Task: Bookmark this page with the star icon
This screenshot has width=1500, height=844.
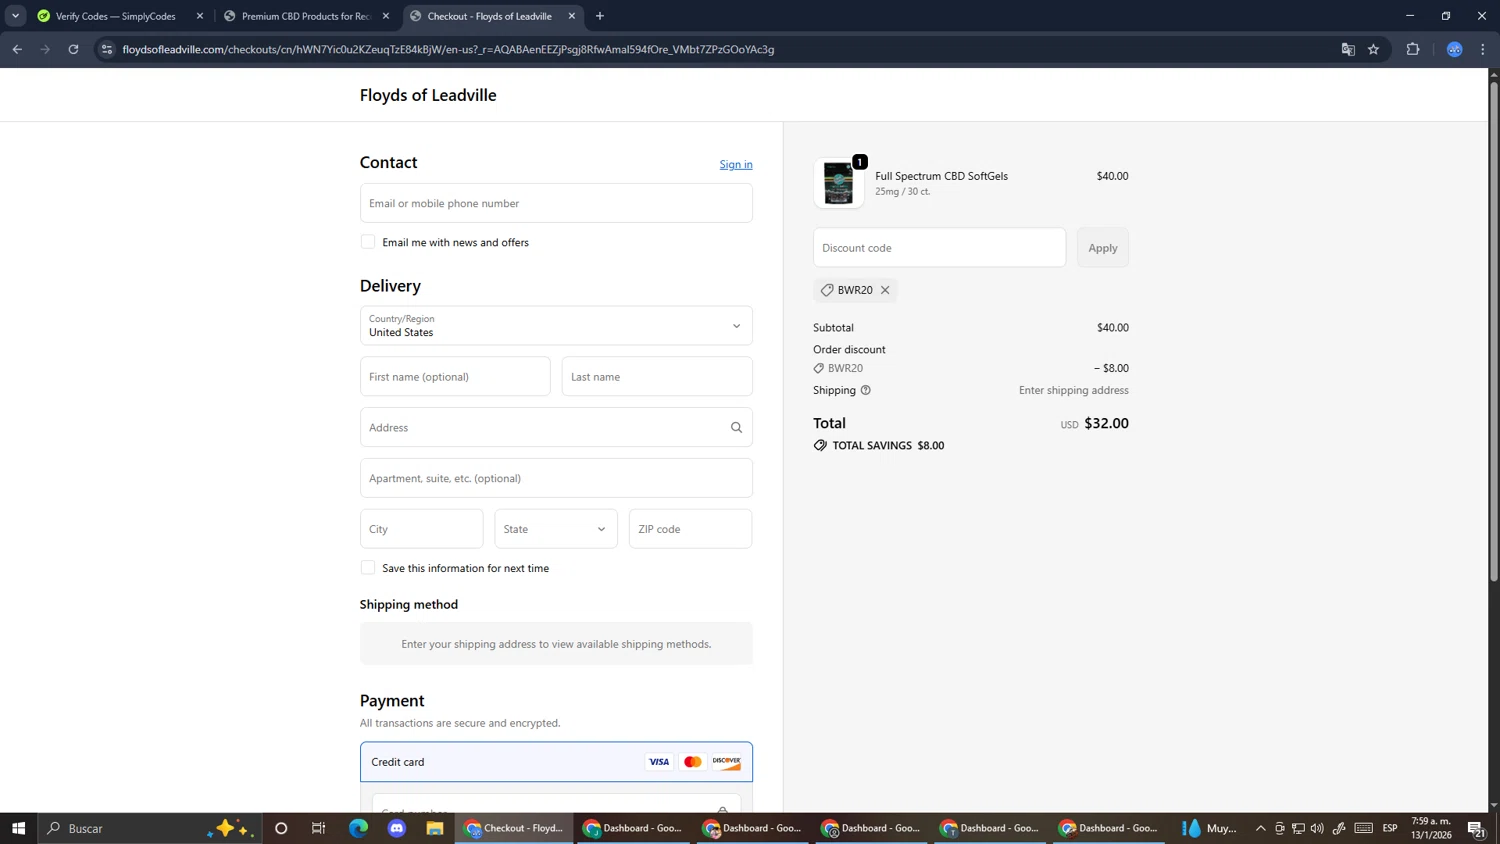Action: pyautogui.click(x=1374, y=49)
